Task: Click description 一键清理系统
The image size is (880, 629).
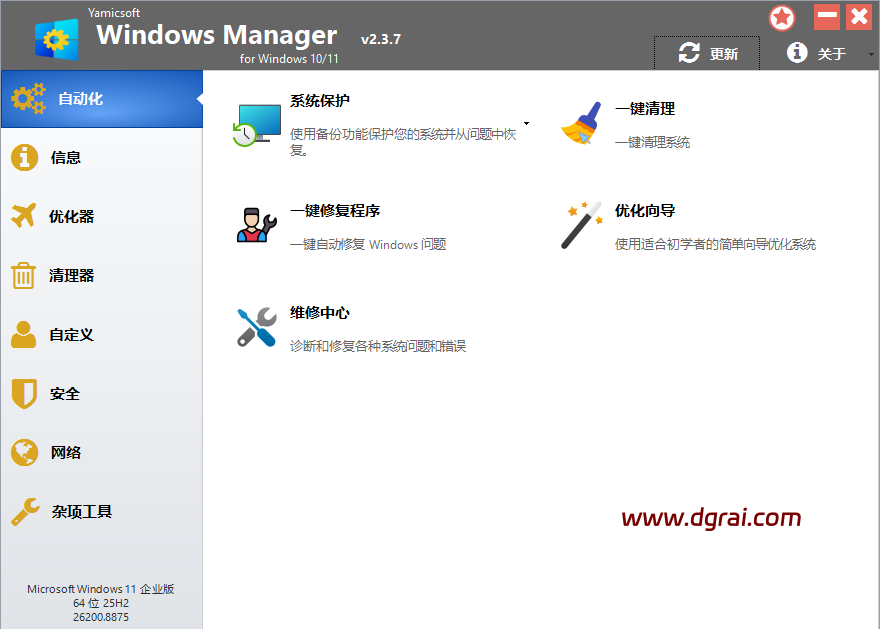Action: (x=653, y=143)
